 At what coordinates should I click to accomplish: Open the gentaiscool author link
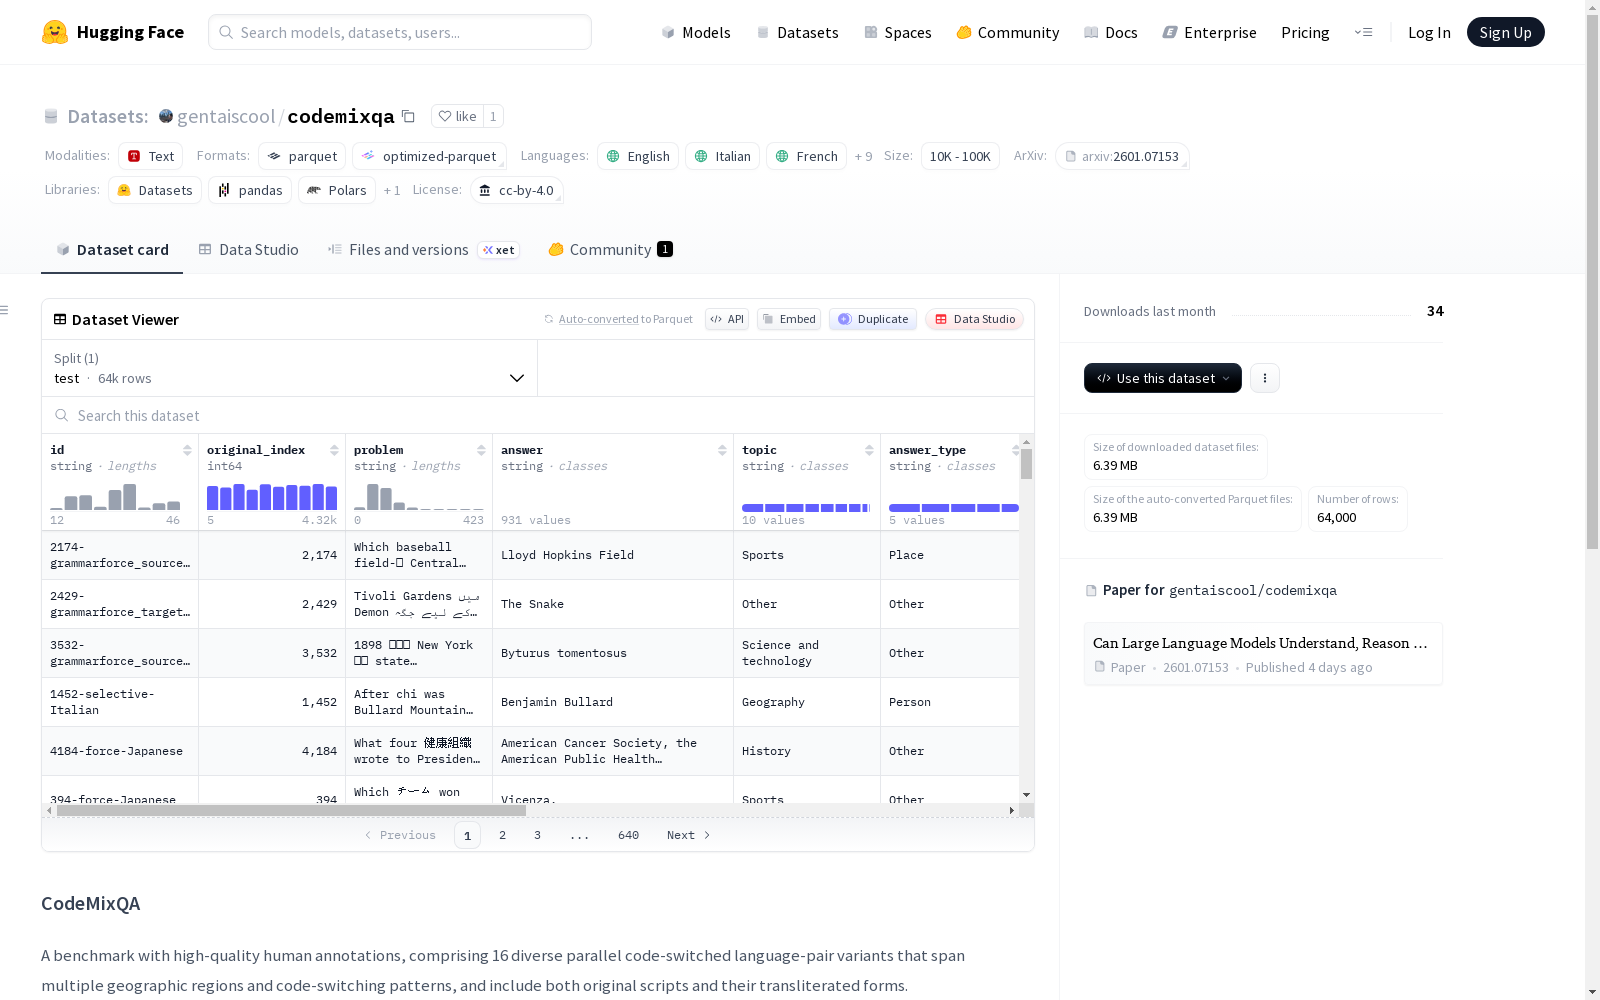pyautogui.click(x=226, y=116)
